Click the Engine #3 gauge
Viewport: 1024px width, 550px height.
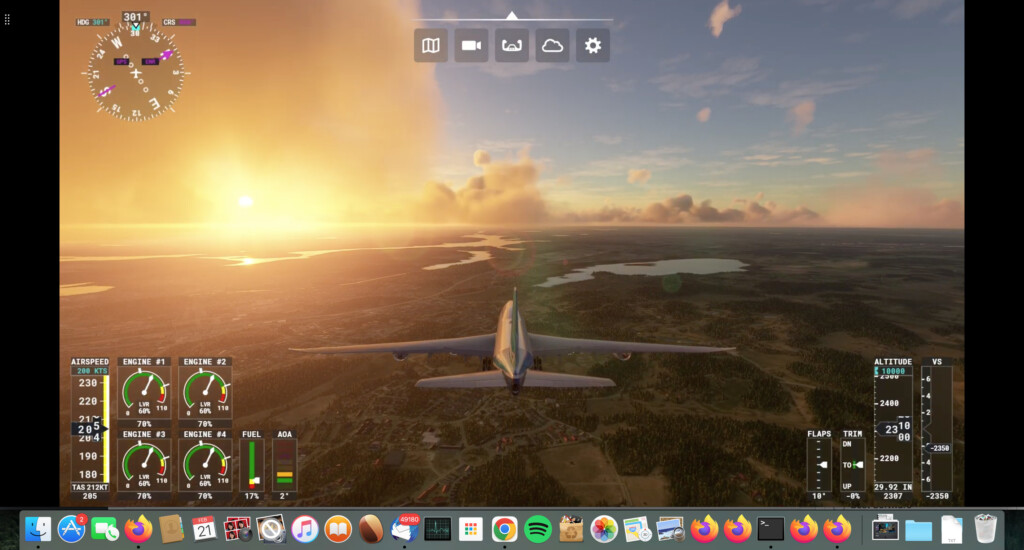[x=144, y=464]
